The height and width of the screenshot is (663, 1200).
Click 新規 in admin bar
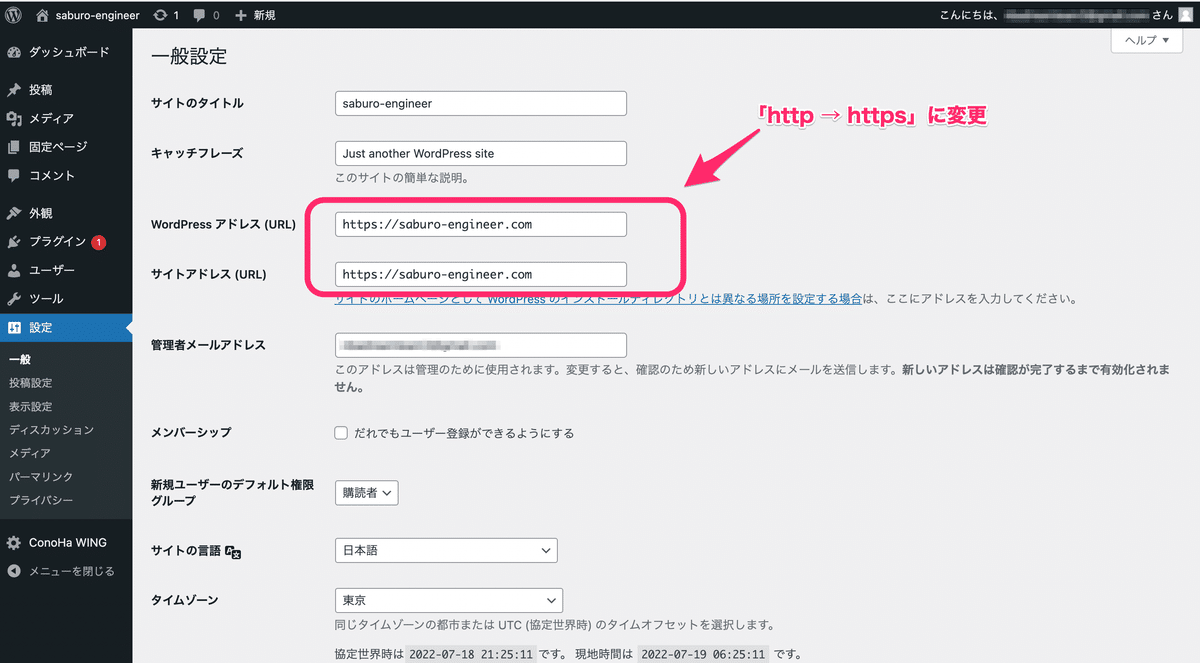click(264, 16)
